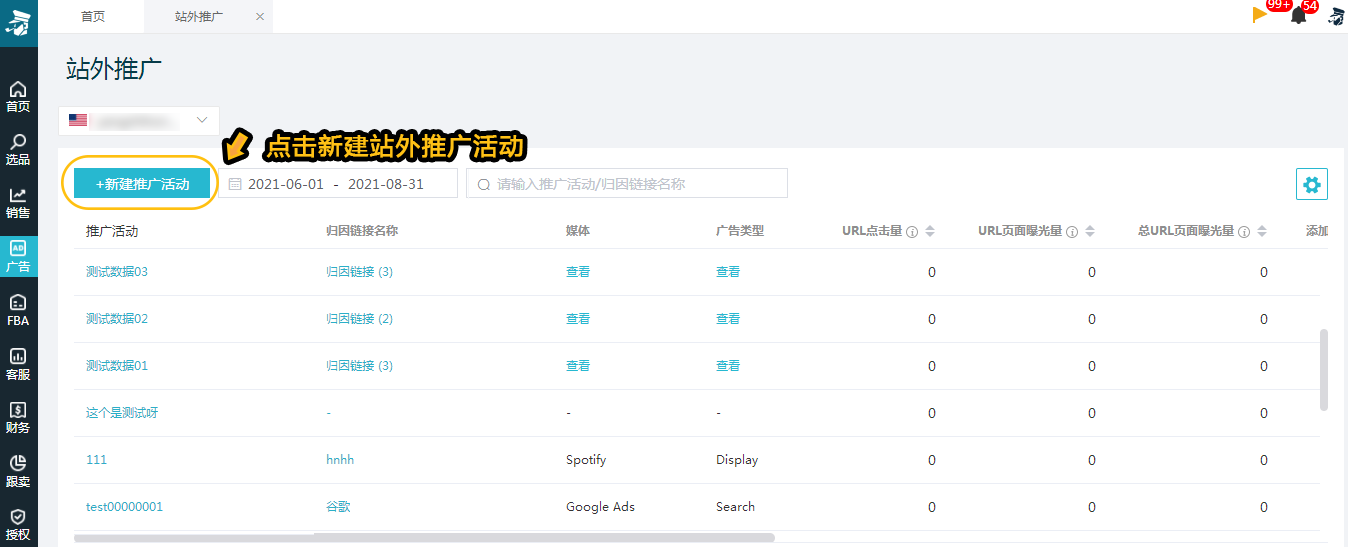Open FBA section in sidebar

click(x=18, y=310)
